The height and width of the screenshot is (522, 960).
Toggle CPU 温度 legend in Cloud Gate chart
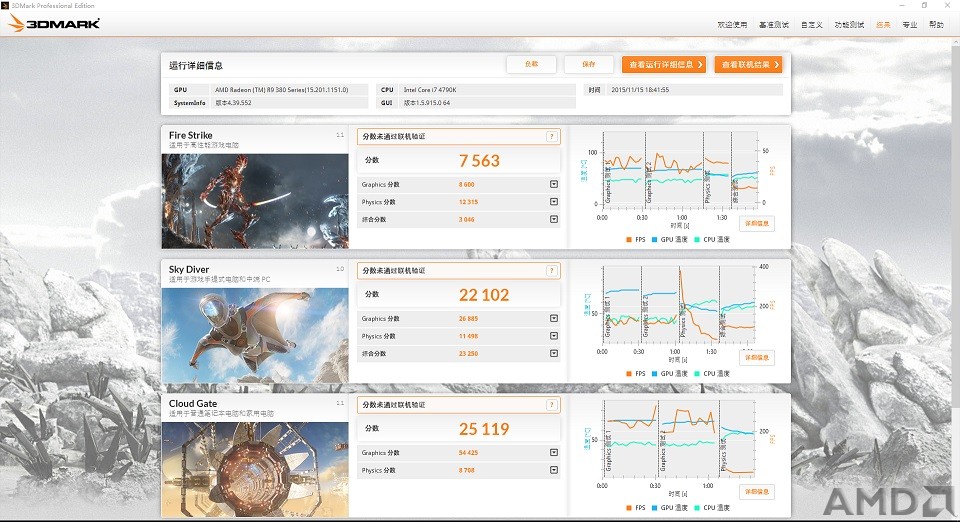[712, 507]
